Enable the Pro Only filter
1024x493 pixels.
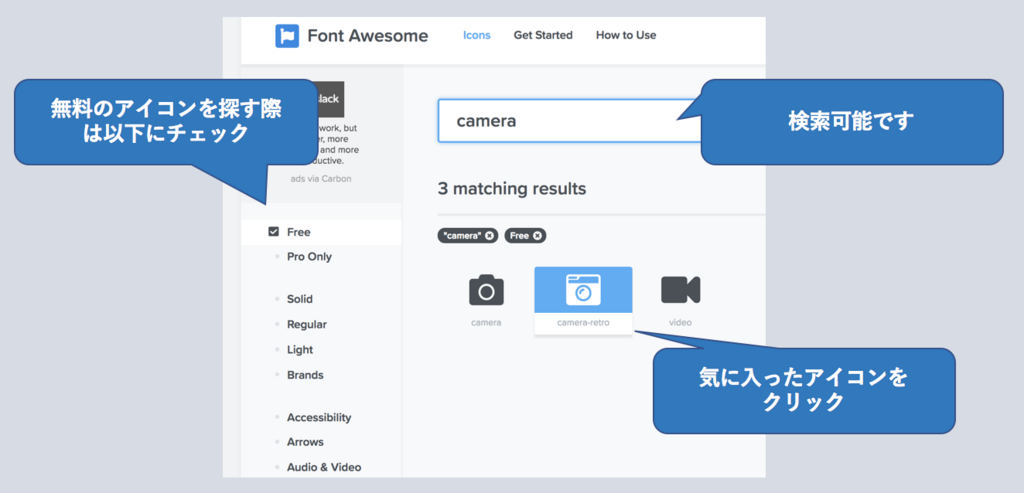point(309,257)
